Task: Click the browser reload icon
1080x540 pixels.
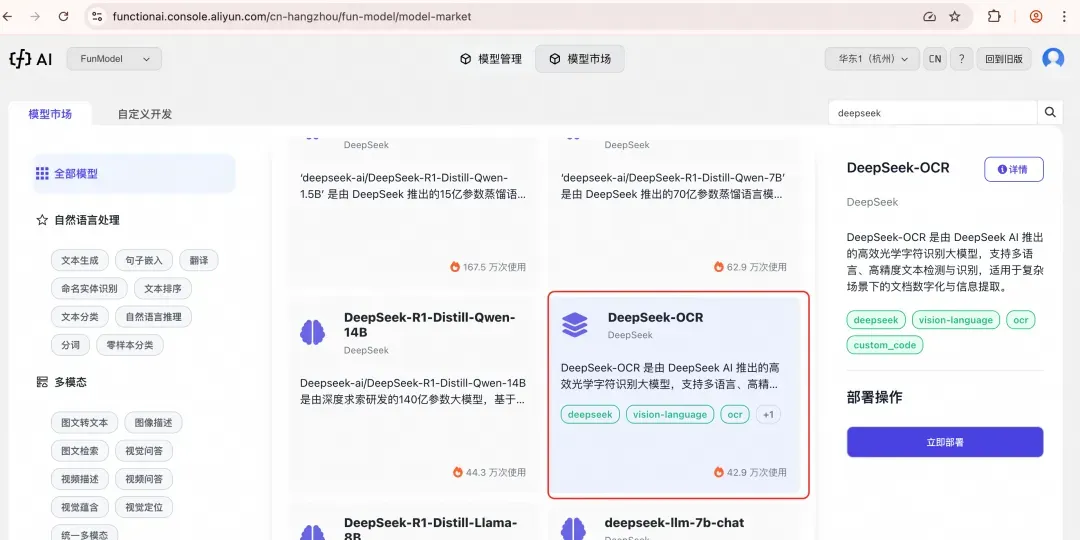Action: (x=63, y=17)
